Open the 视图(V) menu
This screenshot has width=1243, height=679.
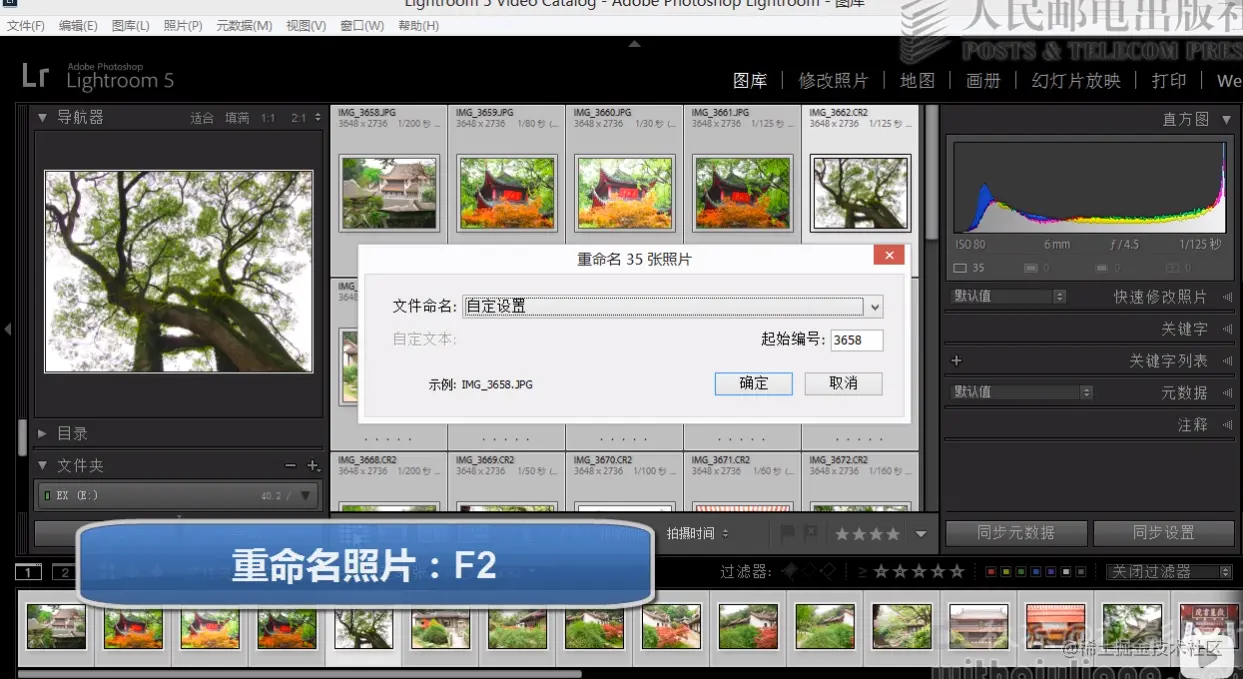(306, 25)
